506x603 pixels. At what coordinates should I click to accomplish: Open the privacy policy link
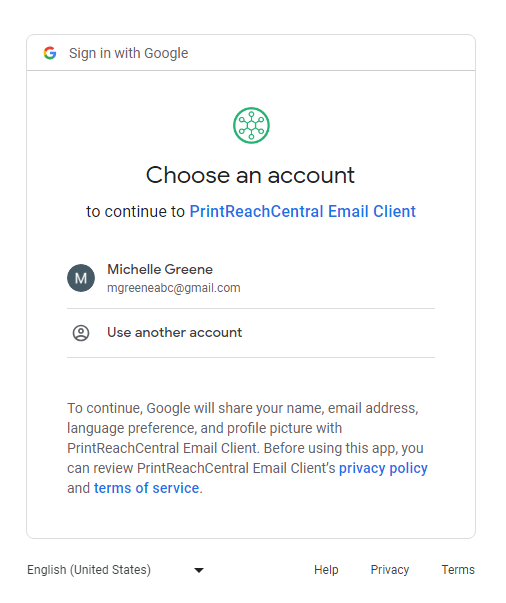pyautogui.click(x=383, y=468)
